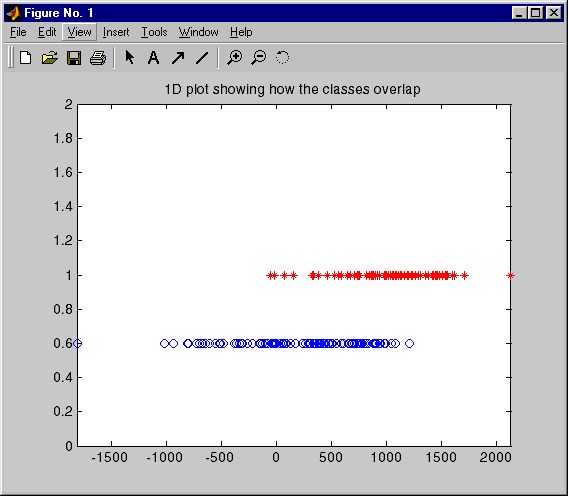
Task: Expand the Tools menu
Action: click(154, 32)
